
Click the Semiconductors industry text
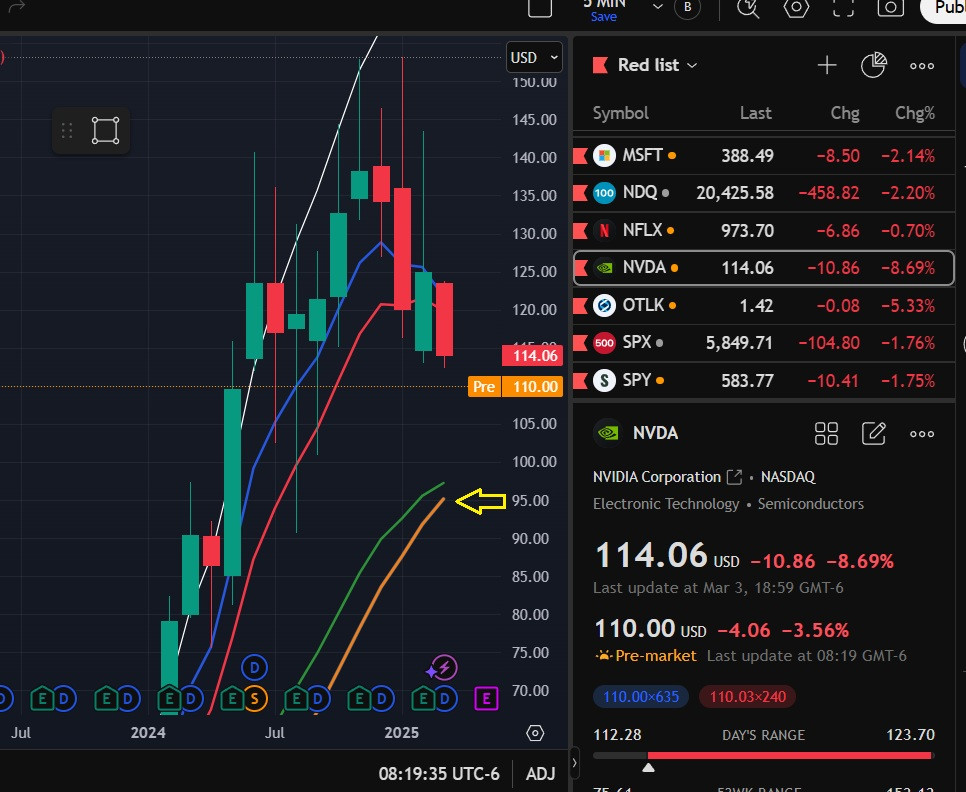point(811,504)
